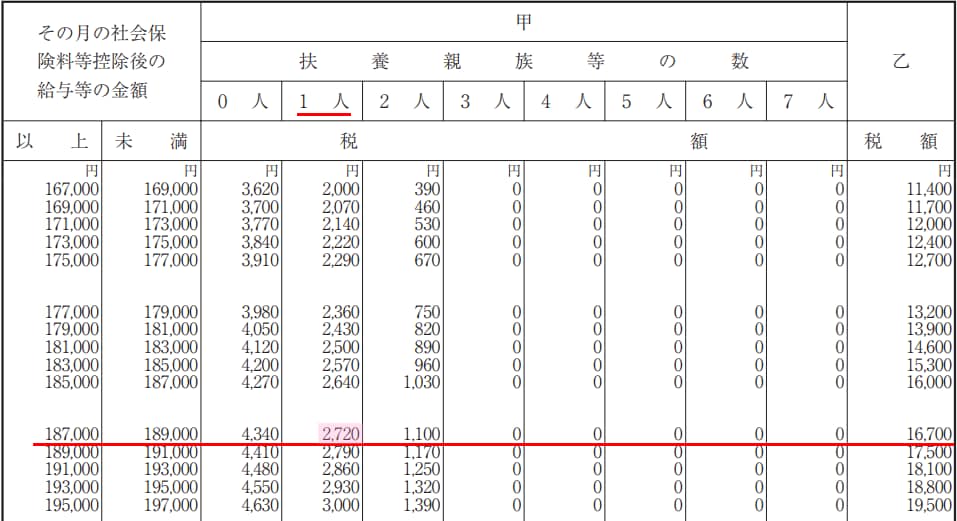Click the 以上 column header
The width and height of the screenshot is (957, 521).
tap(51, 142)
